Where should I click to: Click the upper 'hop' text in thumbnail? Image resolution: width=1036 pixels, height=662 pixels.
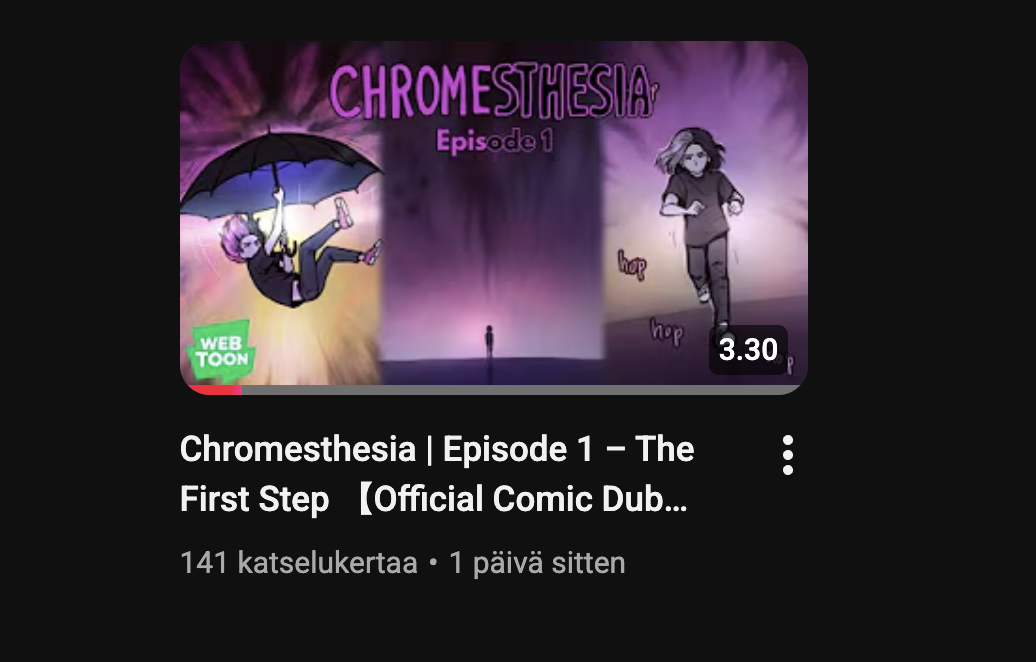(x=632, y=264)
